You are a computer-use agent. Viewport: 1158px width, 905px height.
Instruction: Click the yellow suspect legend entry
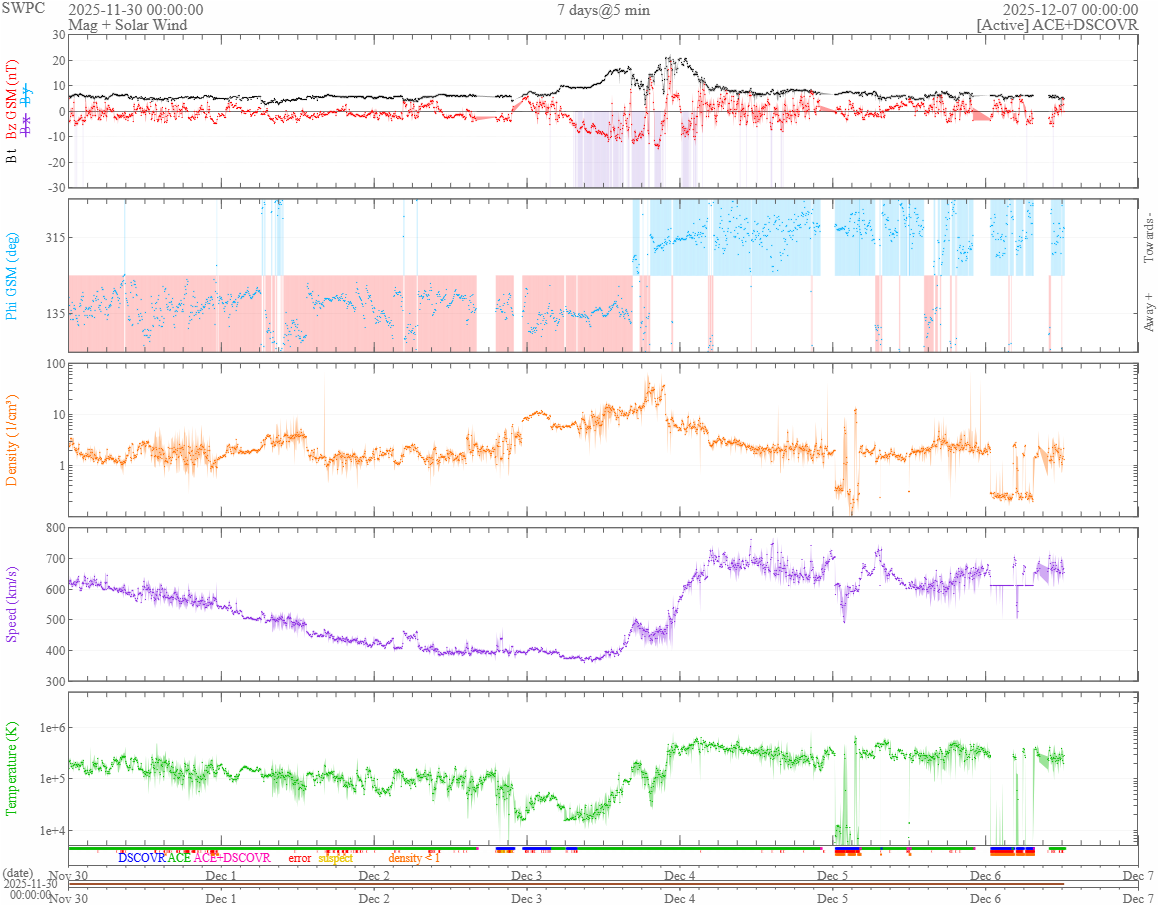tap(336, 858)
